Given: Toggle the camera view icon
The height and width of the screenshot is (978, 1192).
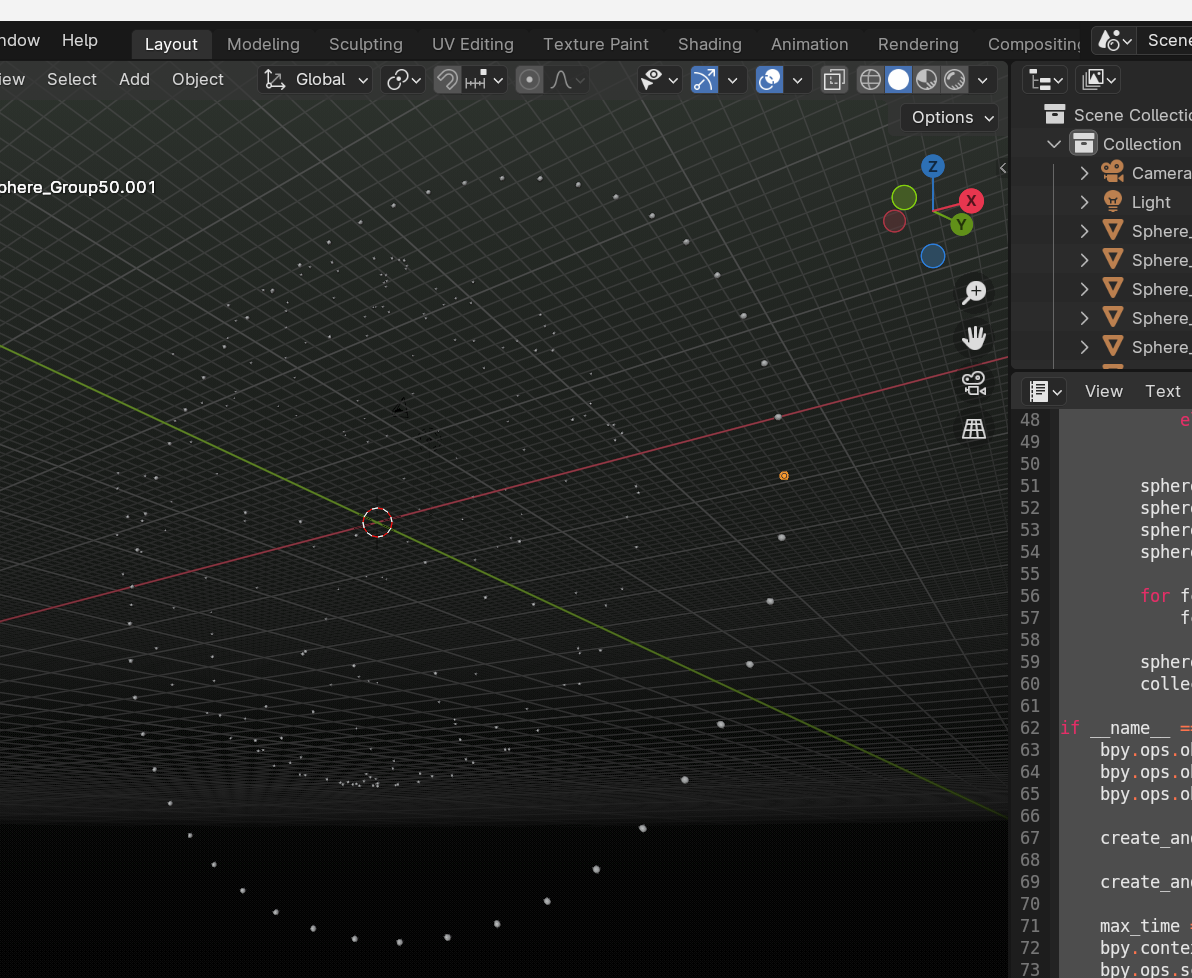Looking at the screenshot, I should coord(974,383).
